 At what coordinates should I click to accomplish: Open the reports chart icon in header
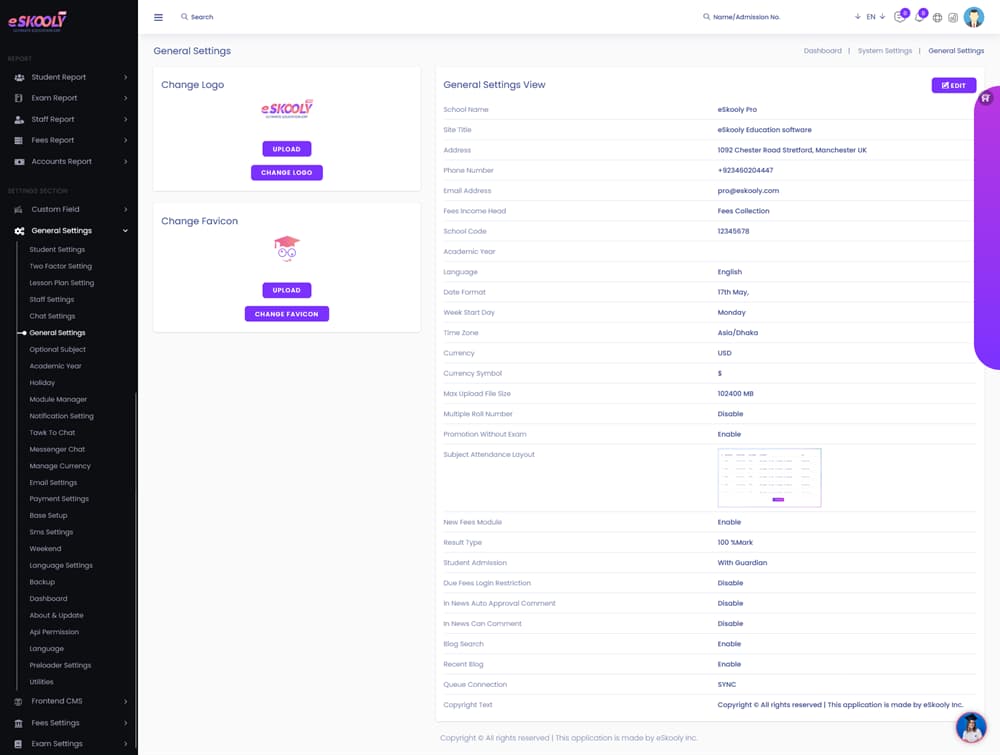pos(953,17)
